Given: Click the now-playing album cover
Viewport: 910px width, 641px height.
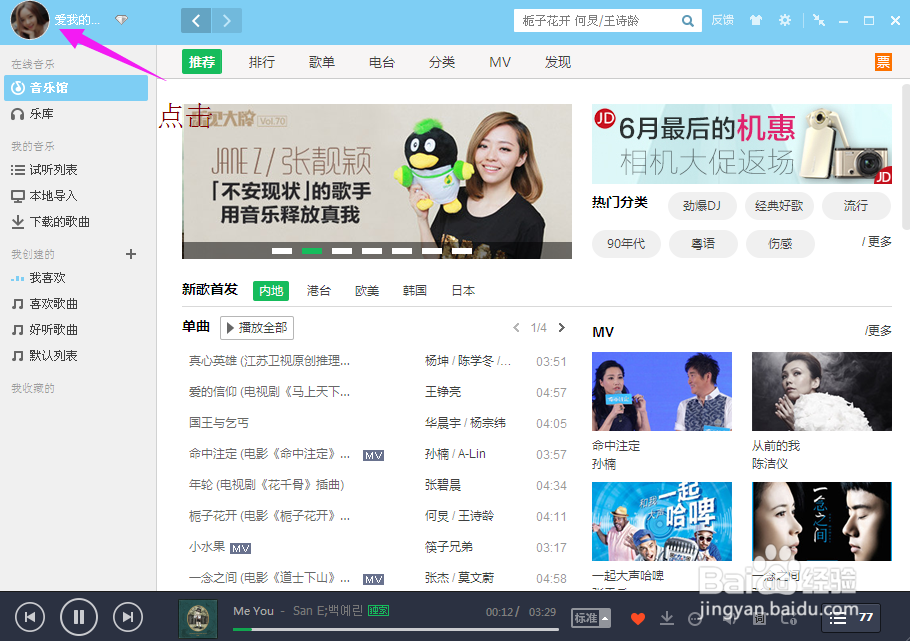Looking at the screenshot, I should click(x=198, y=619).
